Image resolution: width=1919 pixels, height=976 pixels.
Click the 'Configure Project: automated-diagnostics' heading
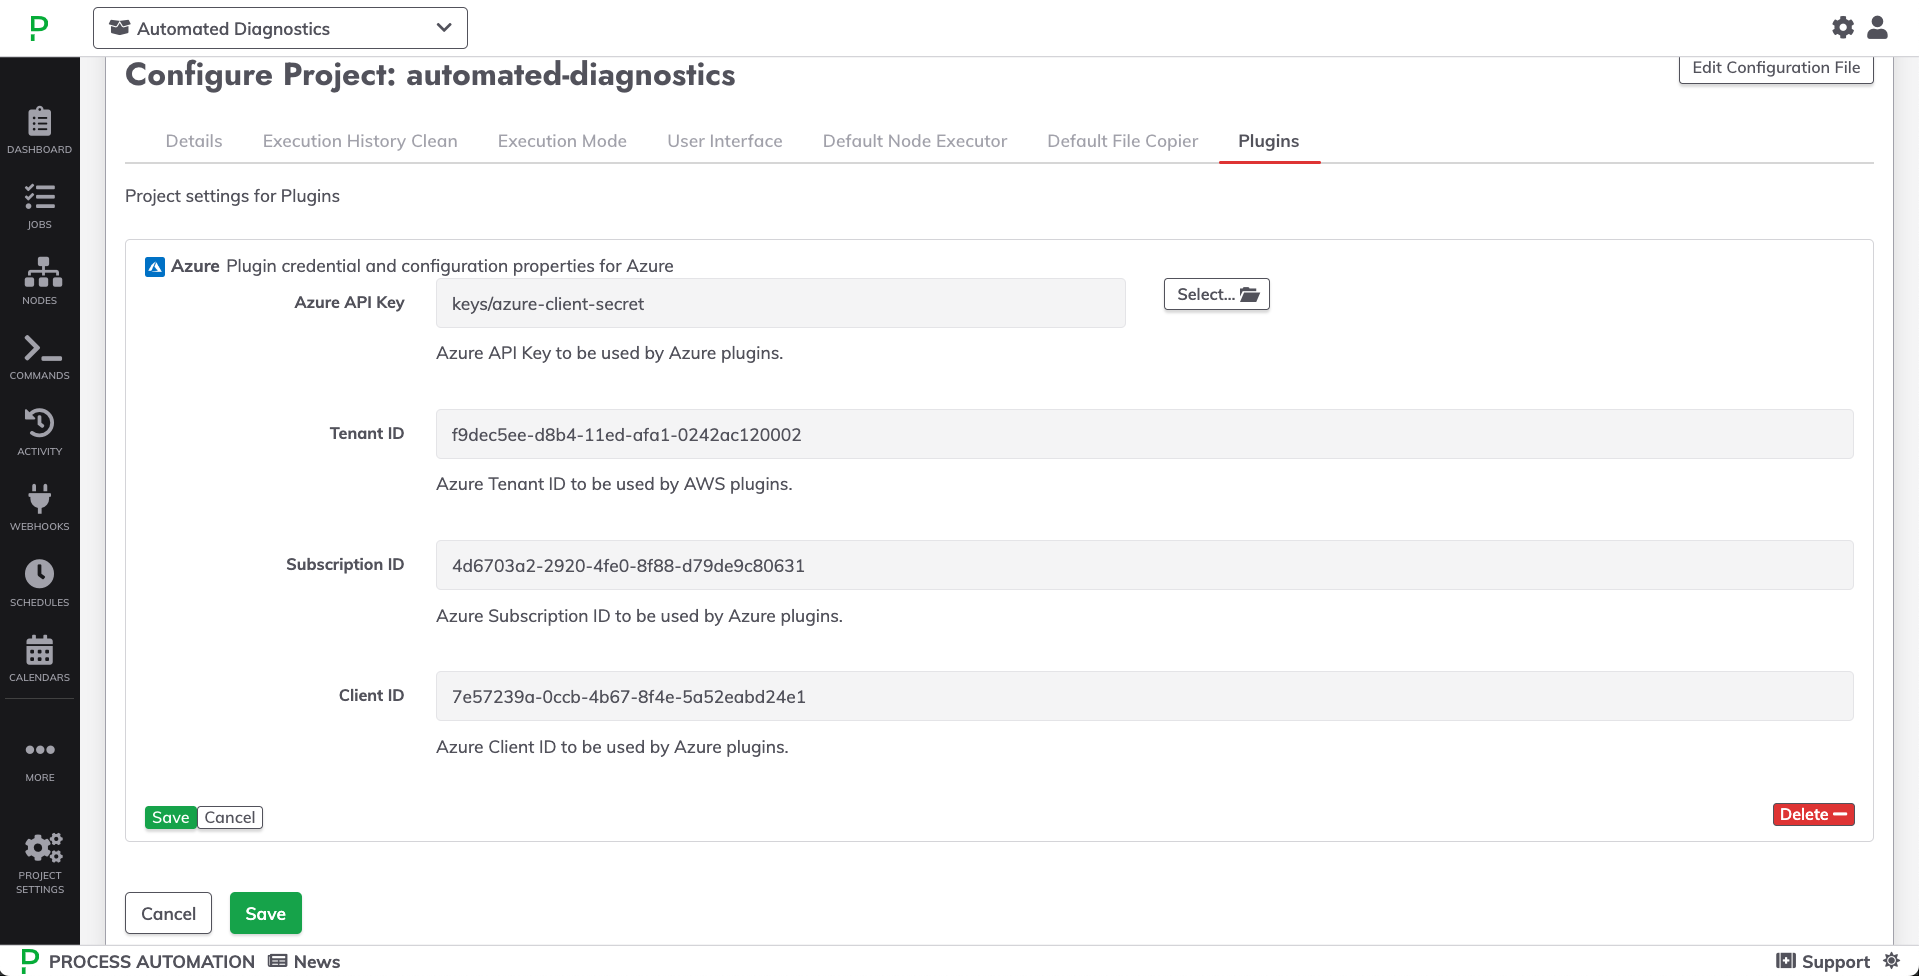[x=430, y=75]
